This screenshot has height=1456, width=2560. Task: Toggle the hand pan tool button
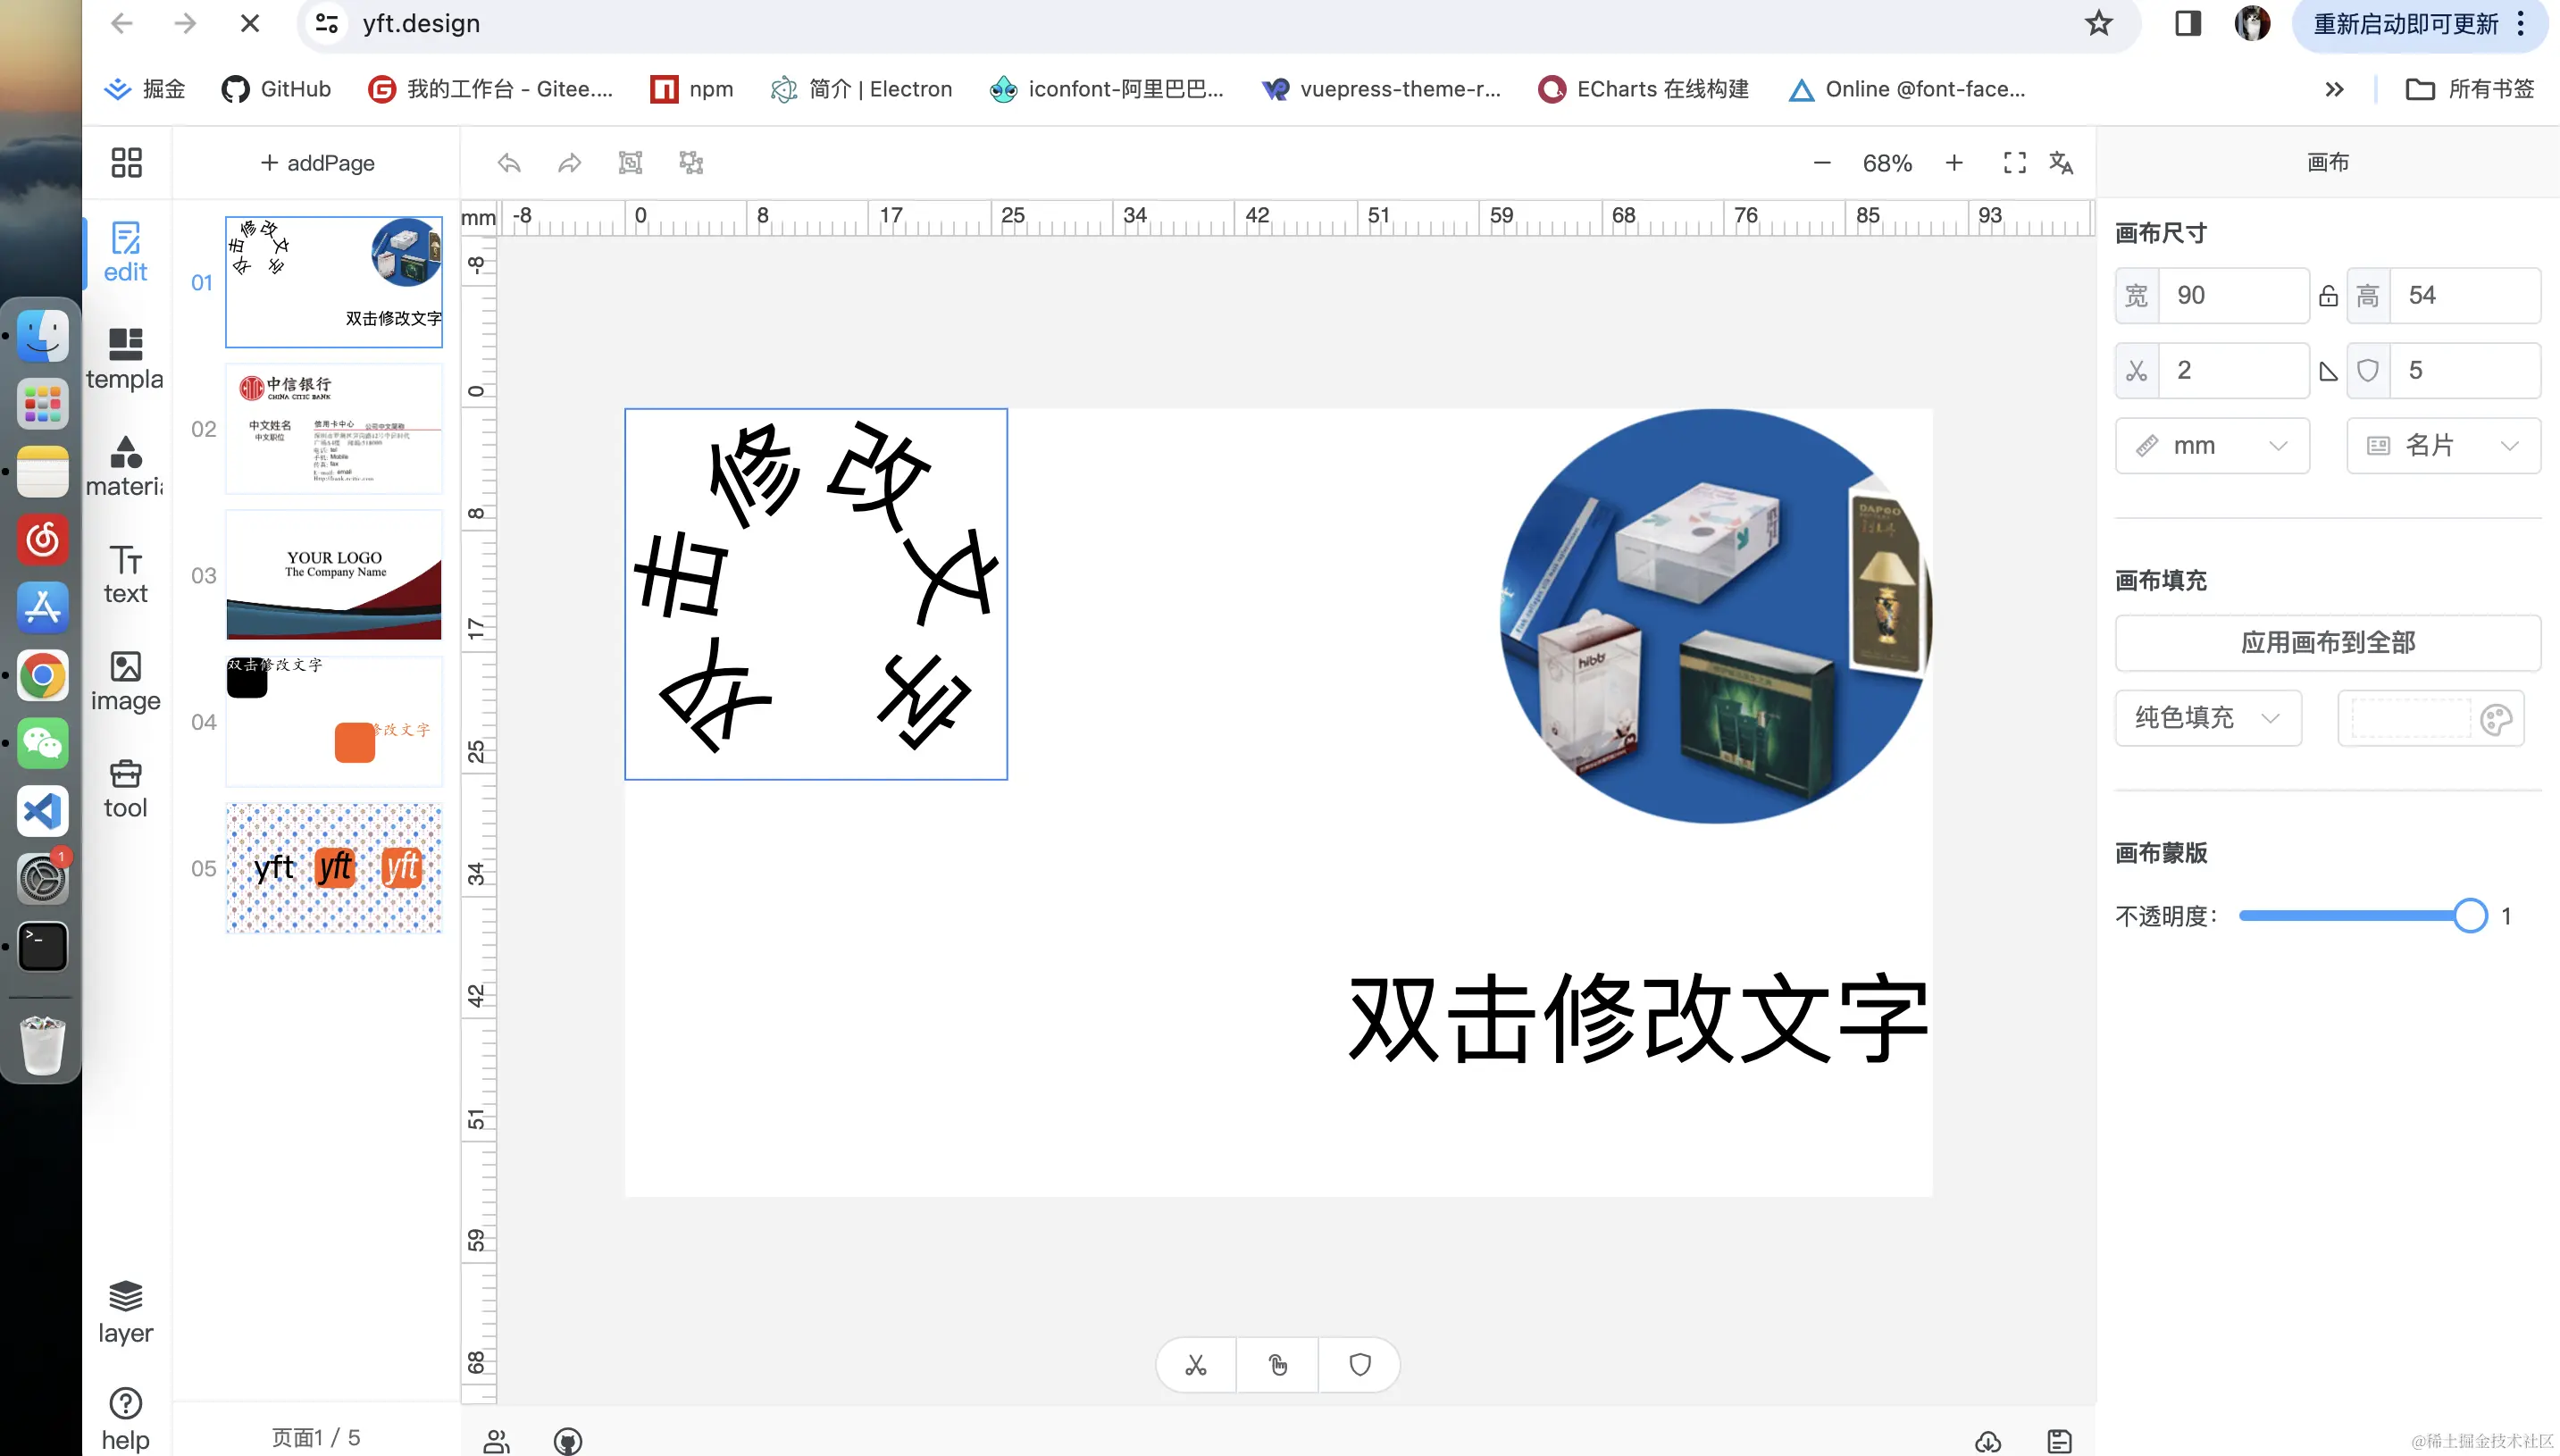[1277, 1364]
